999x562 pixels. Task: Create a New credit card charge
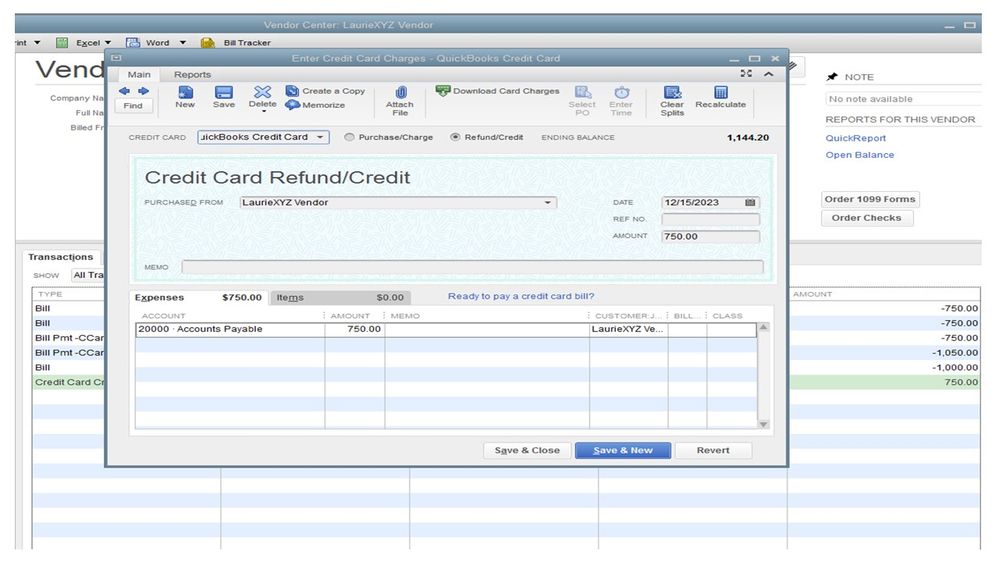click(x=185, y=97)
